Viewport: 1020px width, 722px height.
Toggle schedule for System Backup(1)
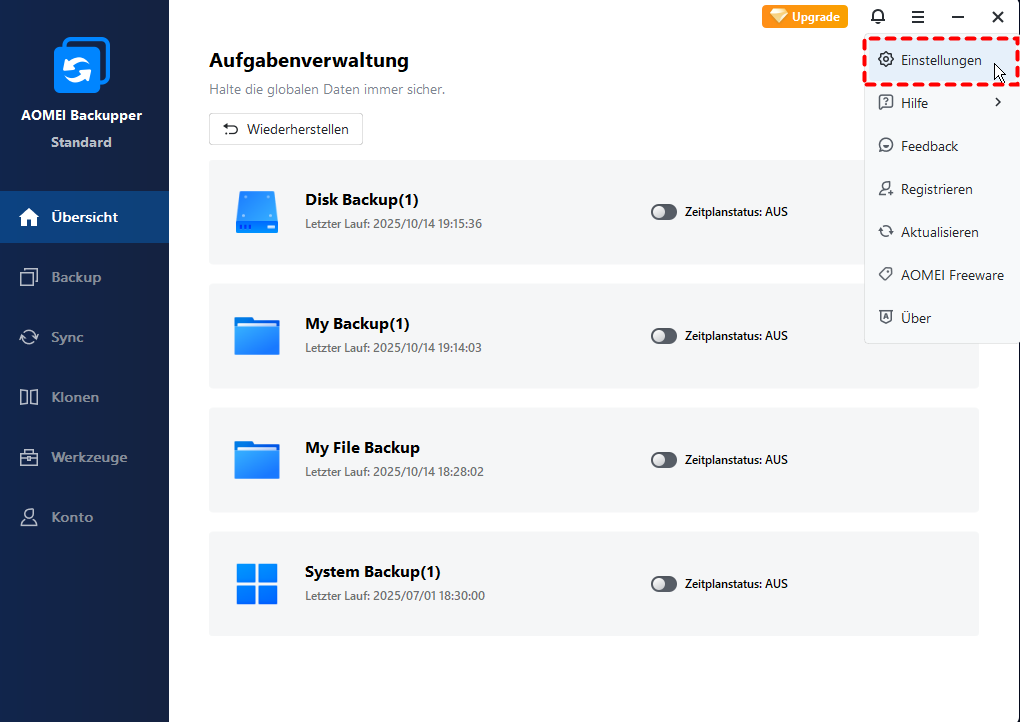click(664, 583)
